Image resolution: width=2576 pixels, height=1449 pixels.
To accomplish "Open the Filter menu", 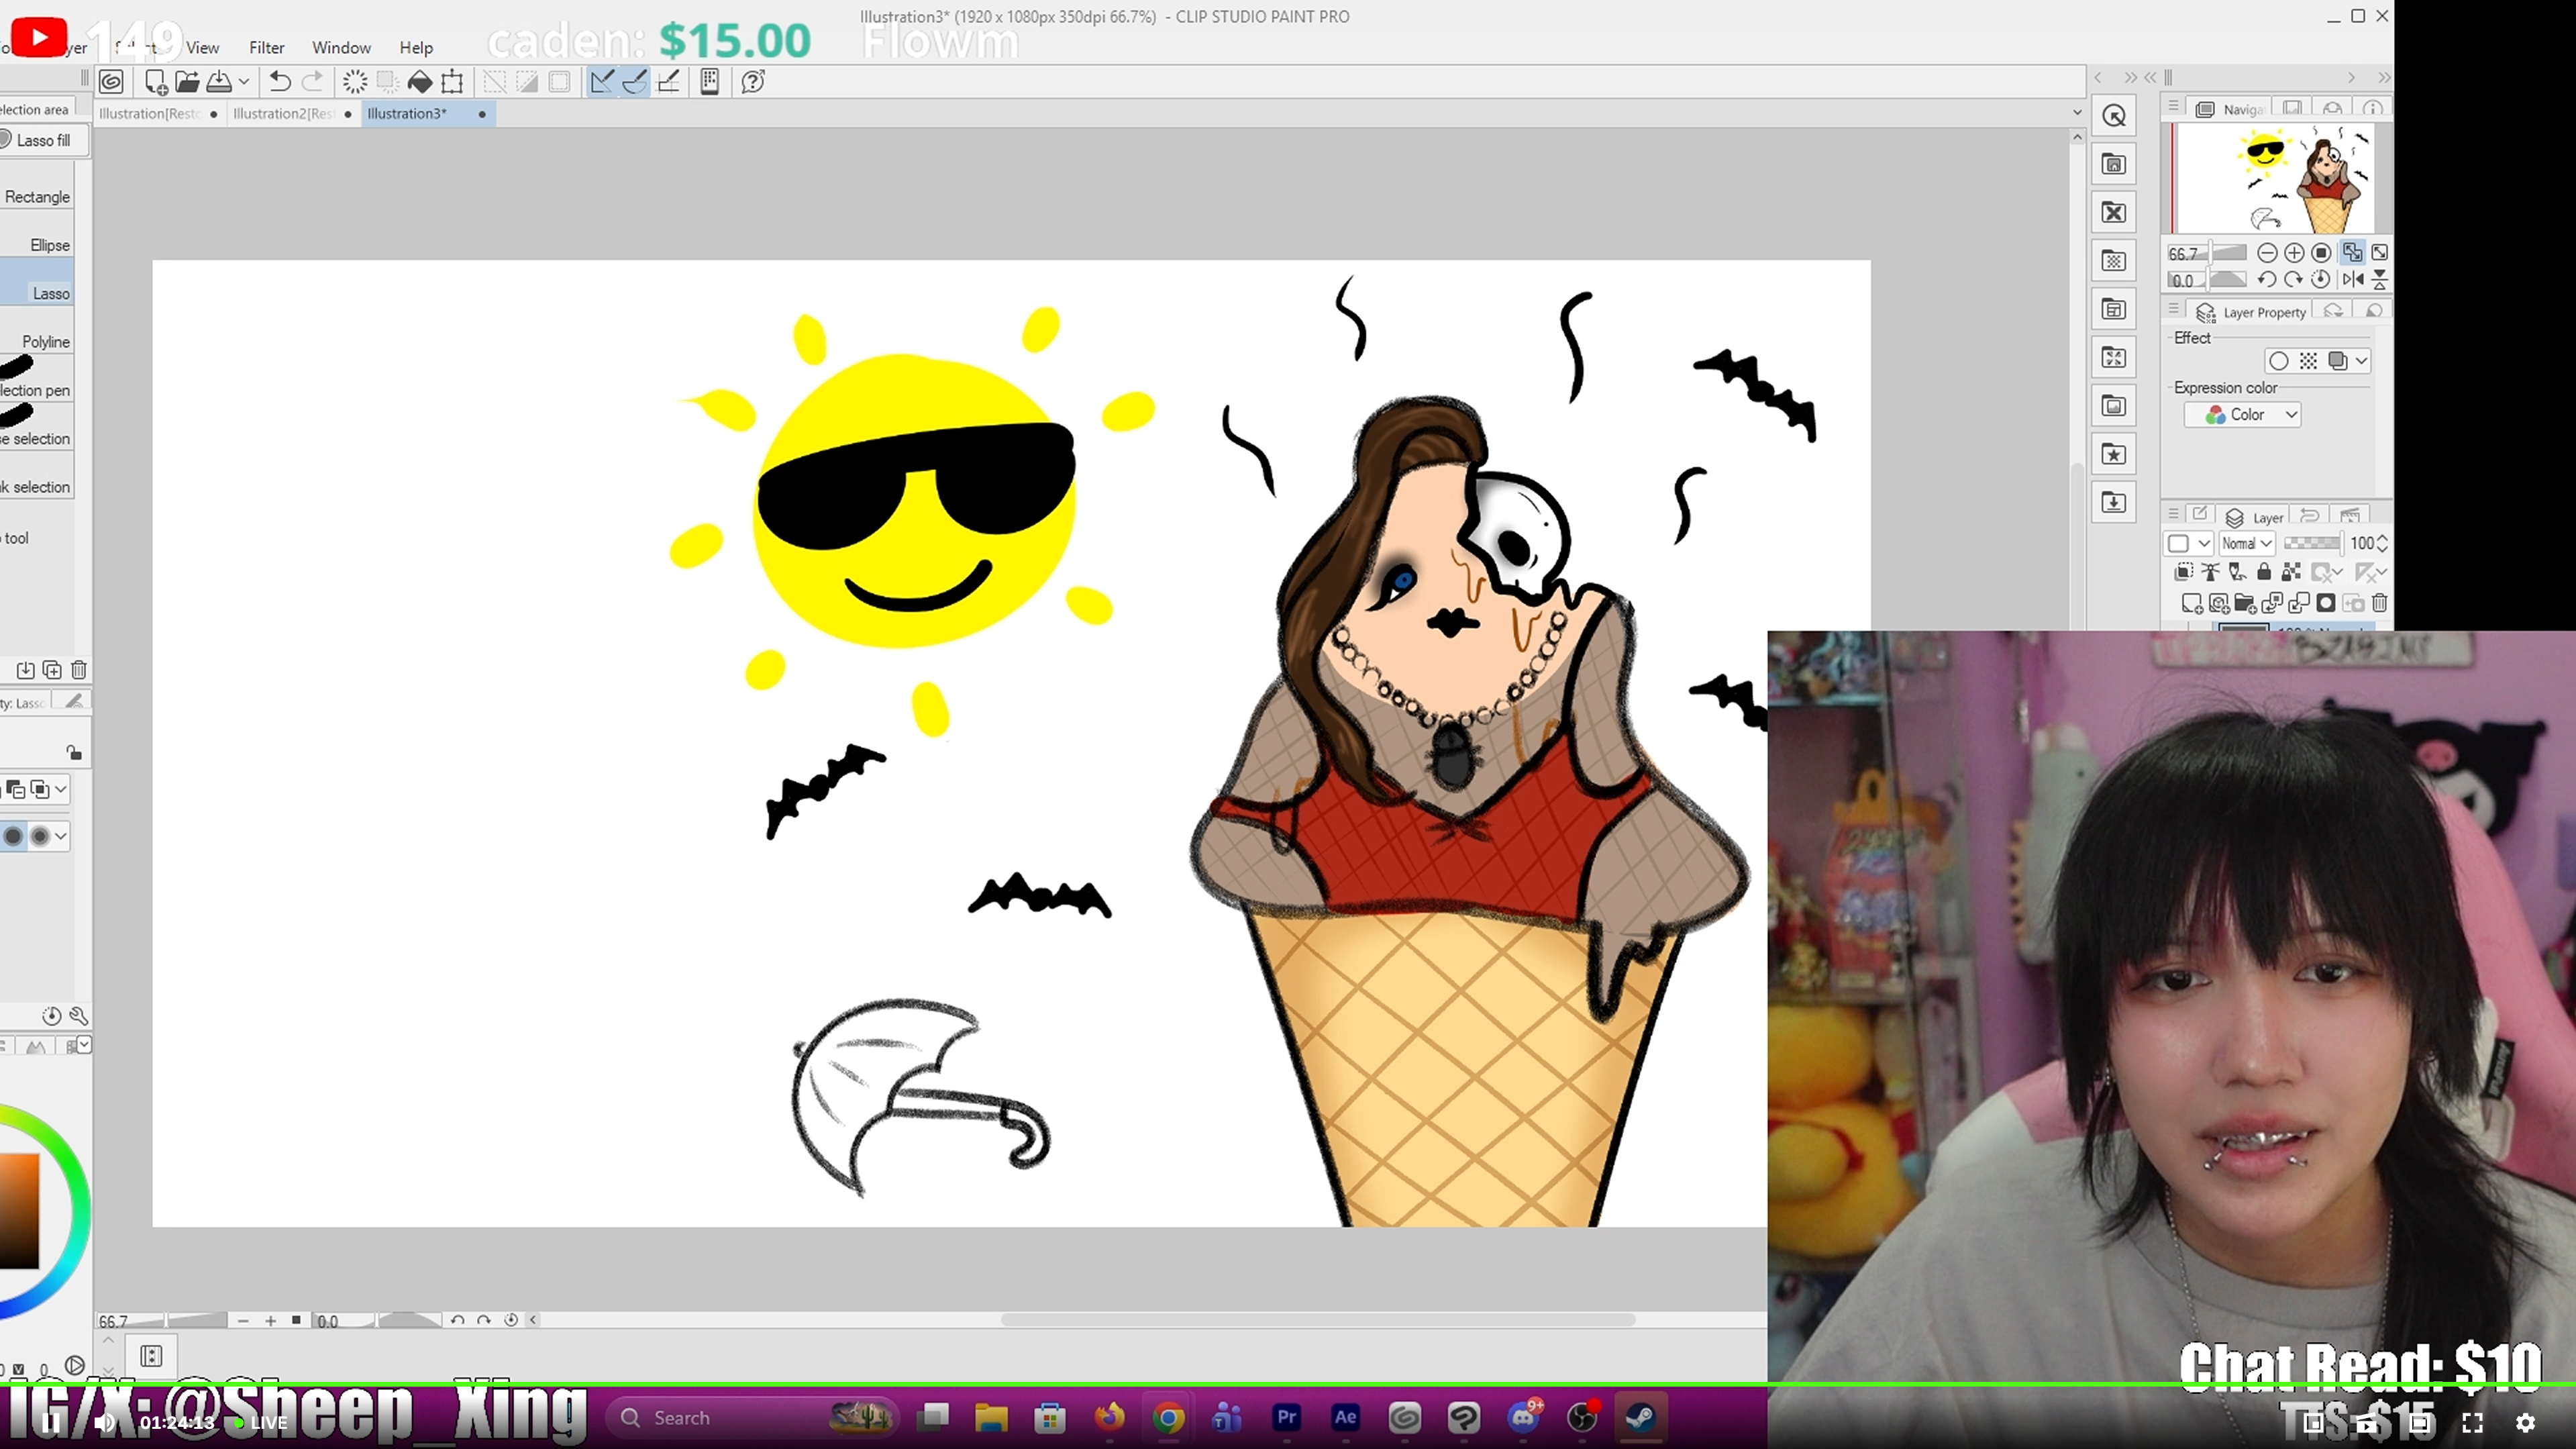I will tap(266, 48).
